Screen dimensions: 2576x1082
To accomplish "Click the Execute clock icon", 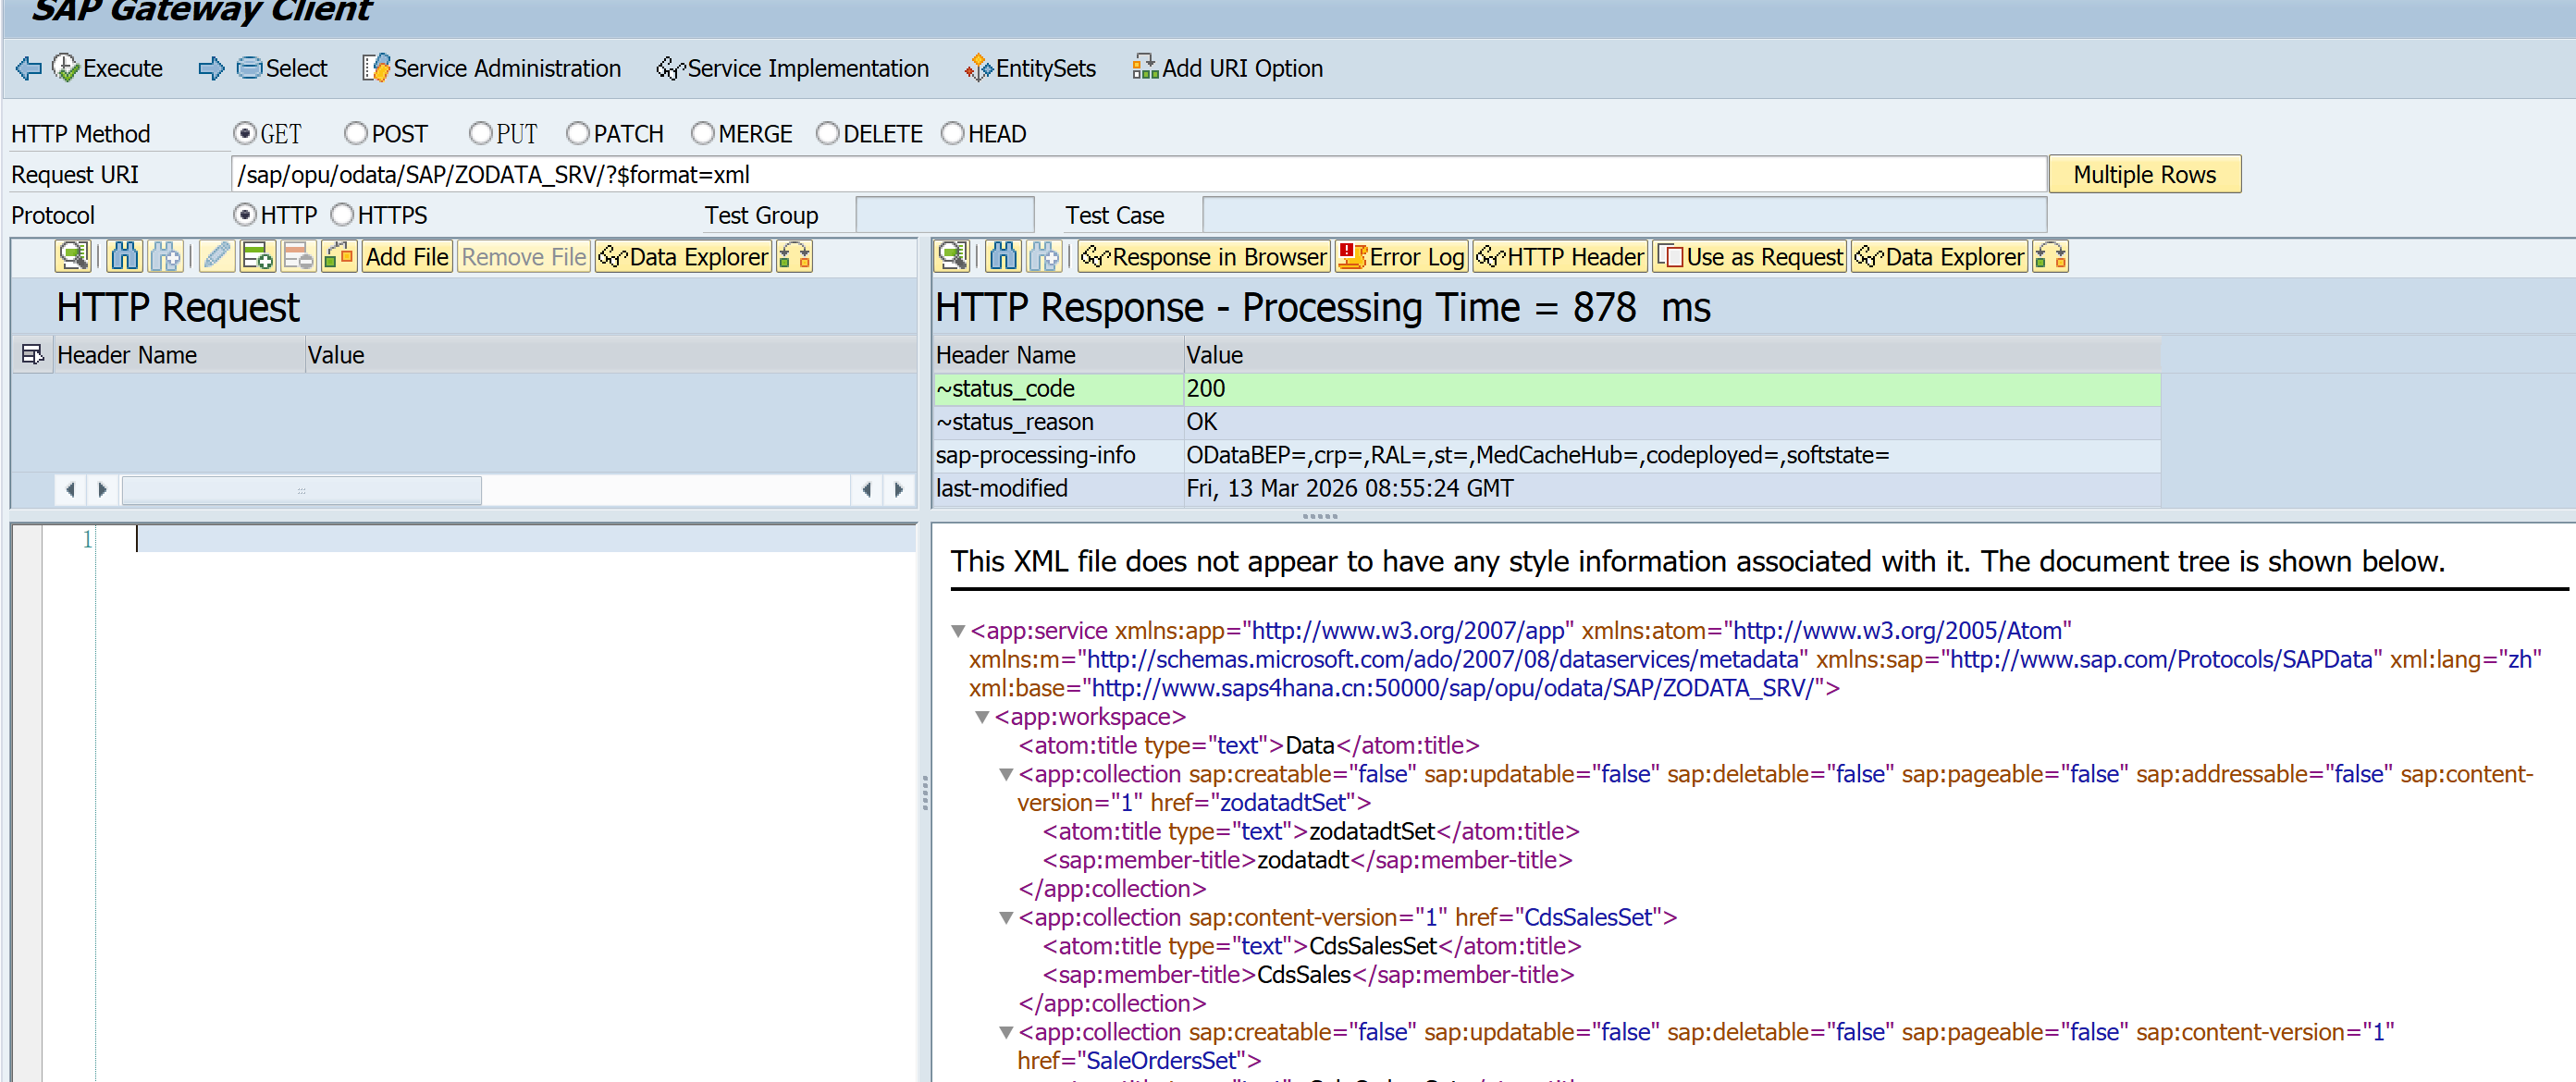I will tap(66, 68).
